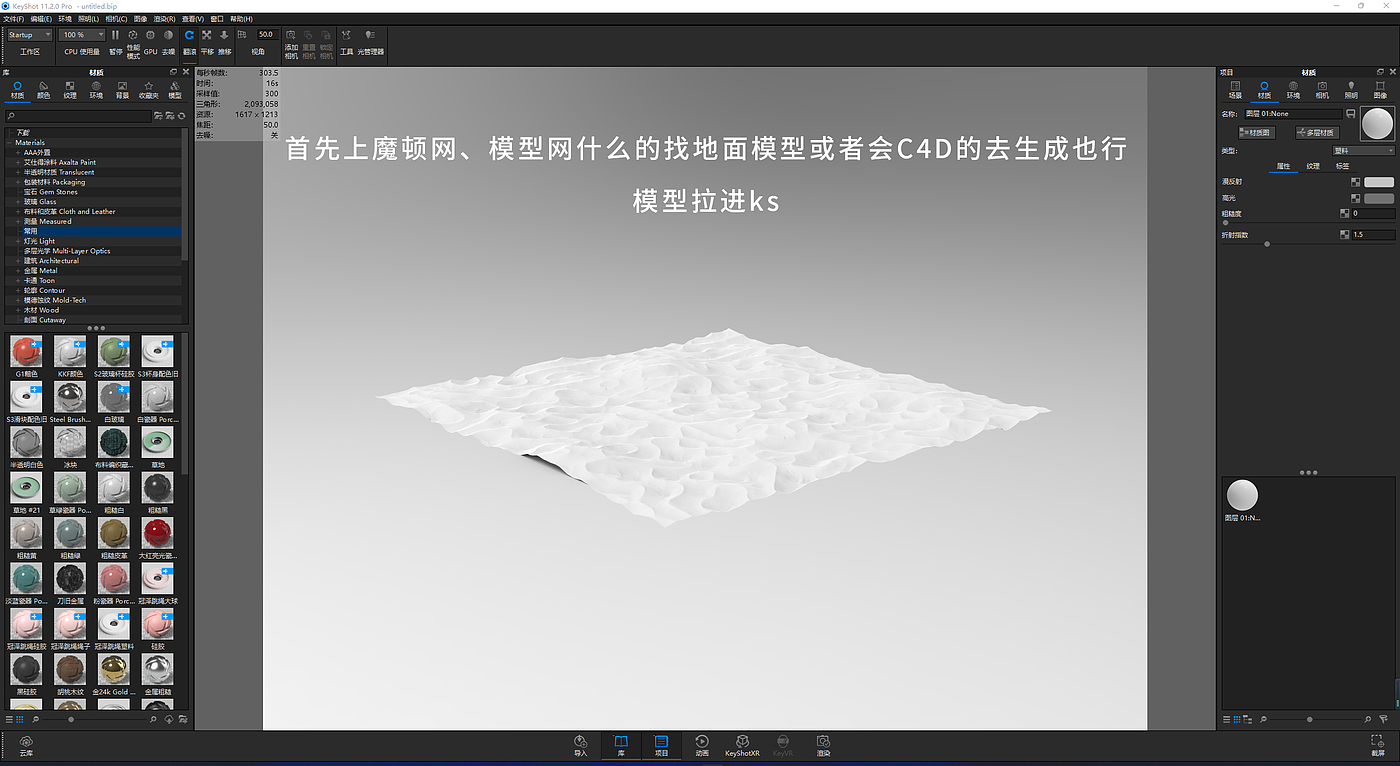
Task: Open project 场景 scene tab
Action: click(1234, 90)
